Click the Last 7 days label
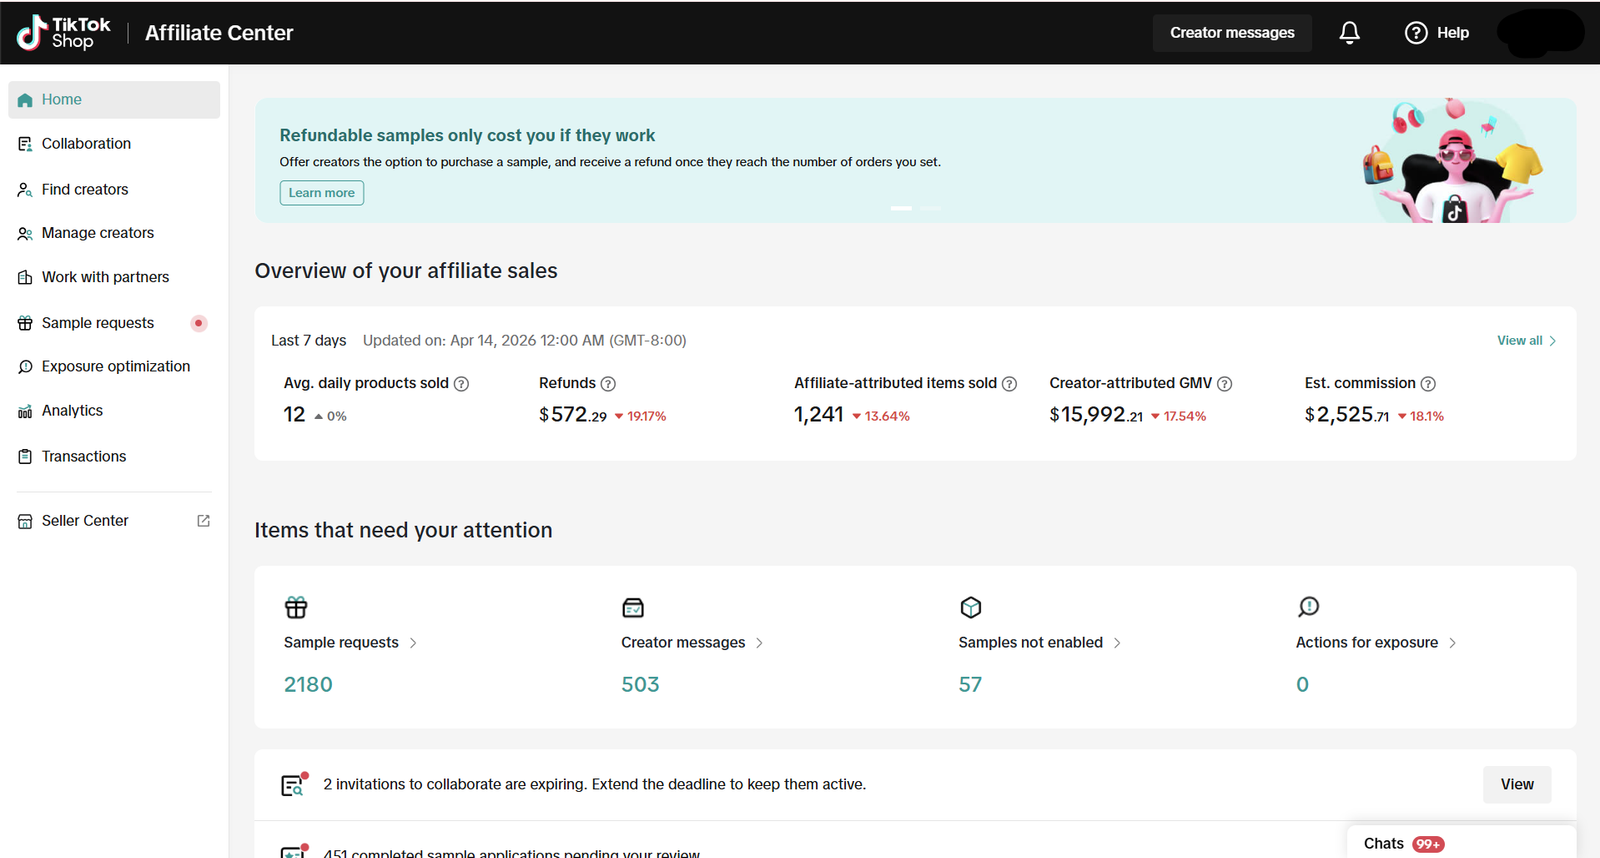 (x=309, y=341)
